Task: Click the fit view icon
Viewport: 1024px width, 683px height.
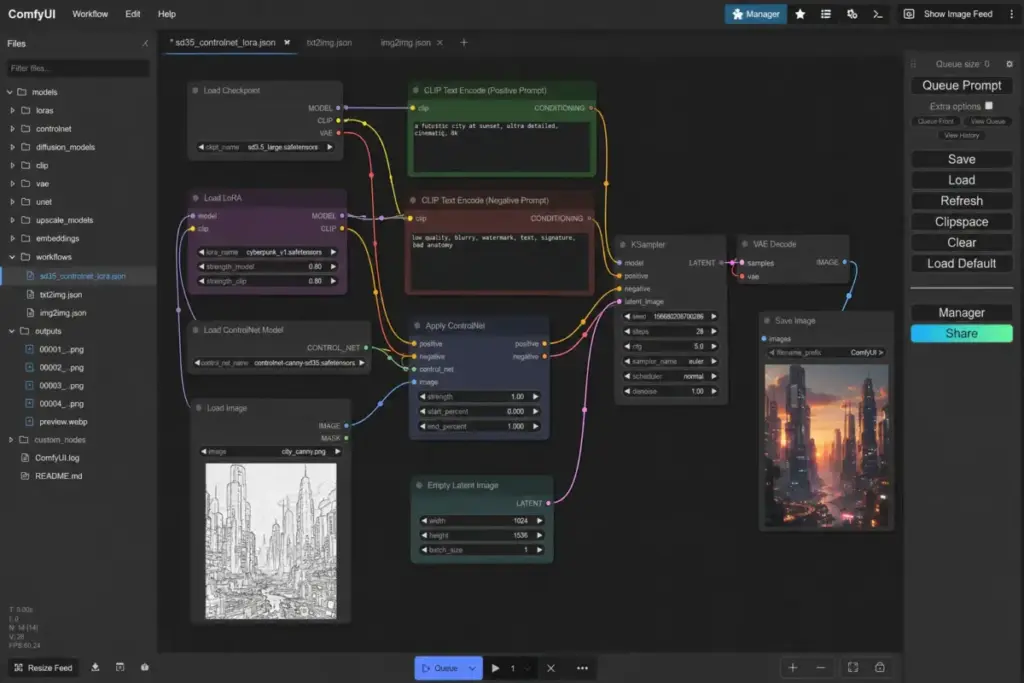Action: click(x=853, y=667)
